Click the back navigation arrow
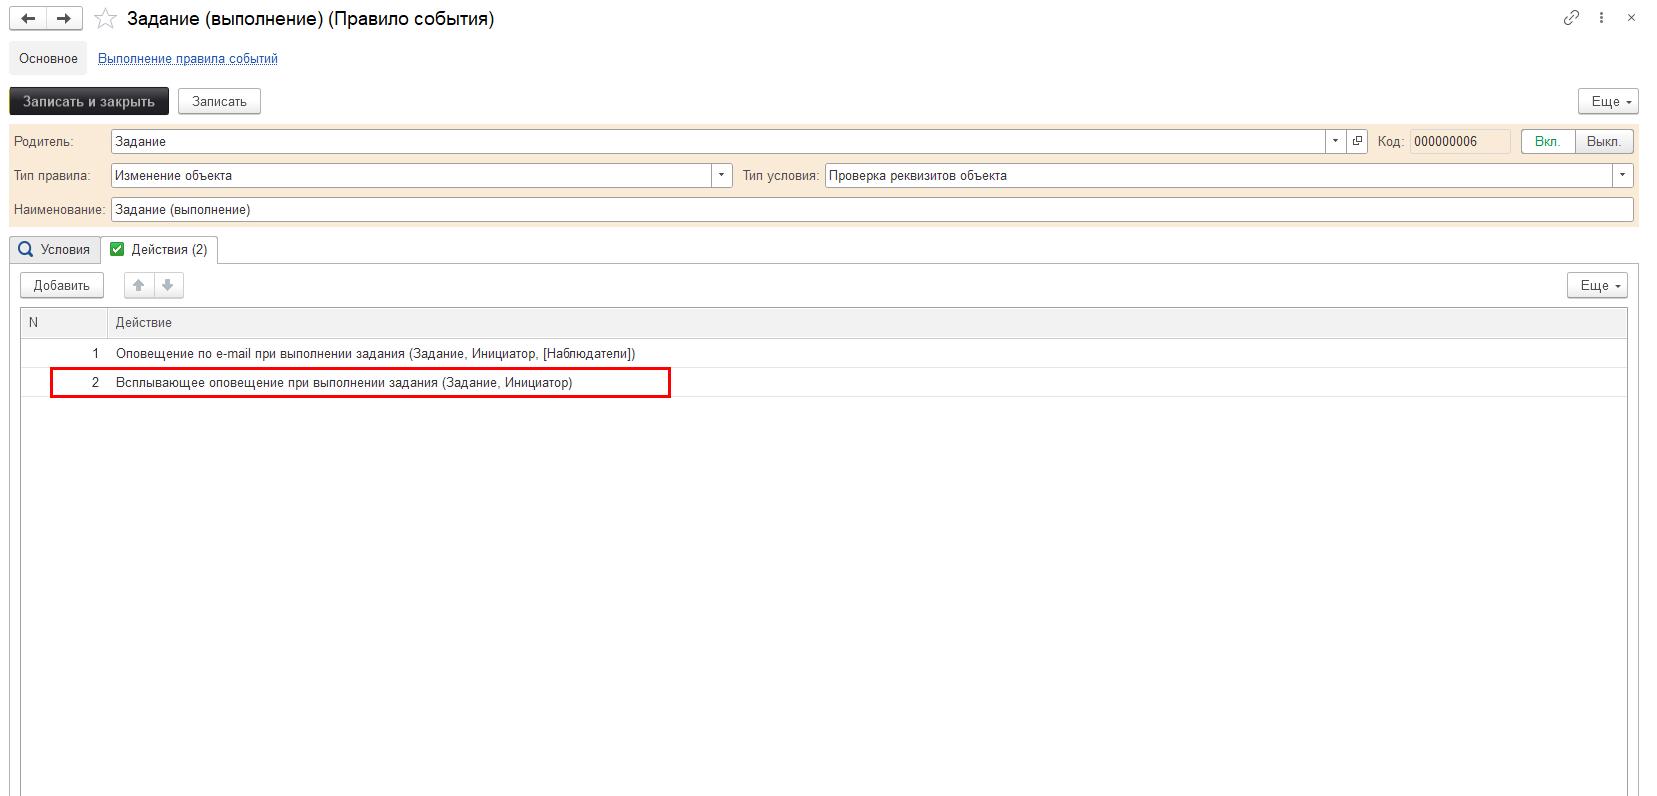The width and height of the screenshot is (1657, 796). (x=28, y=19)
